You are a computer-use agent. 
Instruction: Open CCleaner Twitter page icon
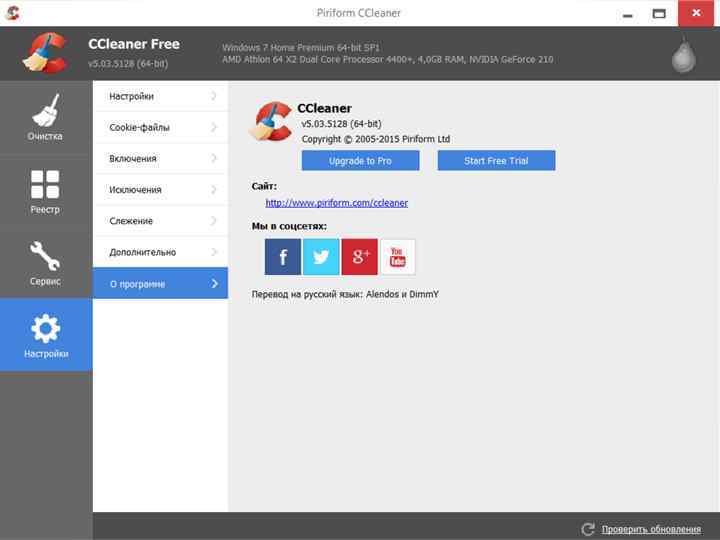point(321,257)
